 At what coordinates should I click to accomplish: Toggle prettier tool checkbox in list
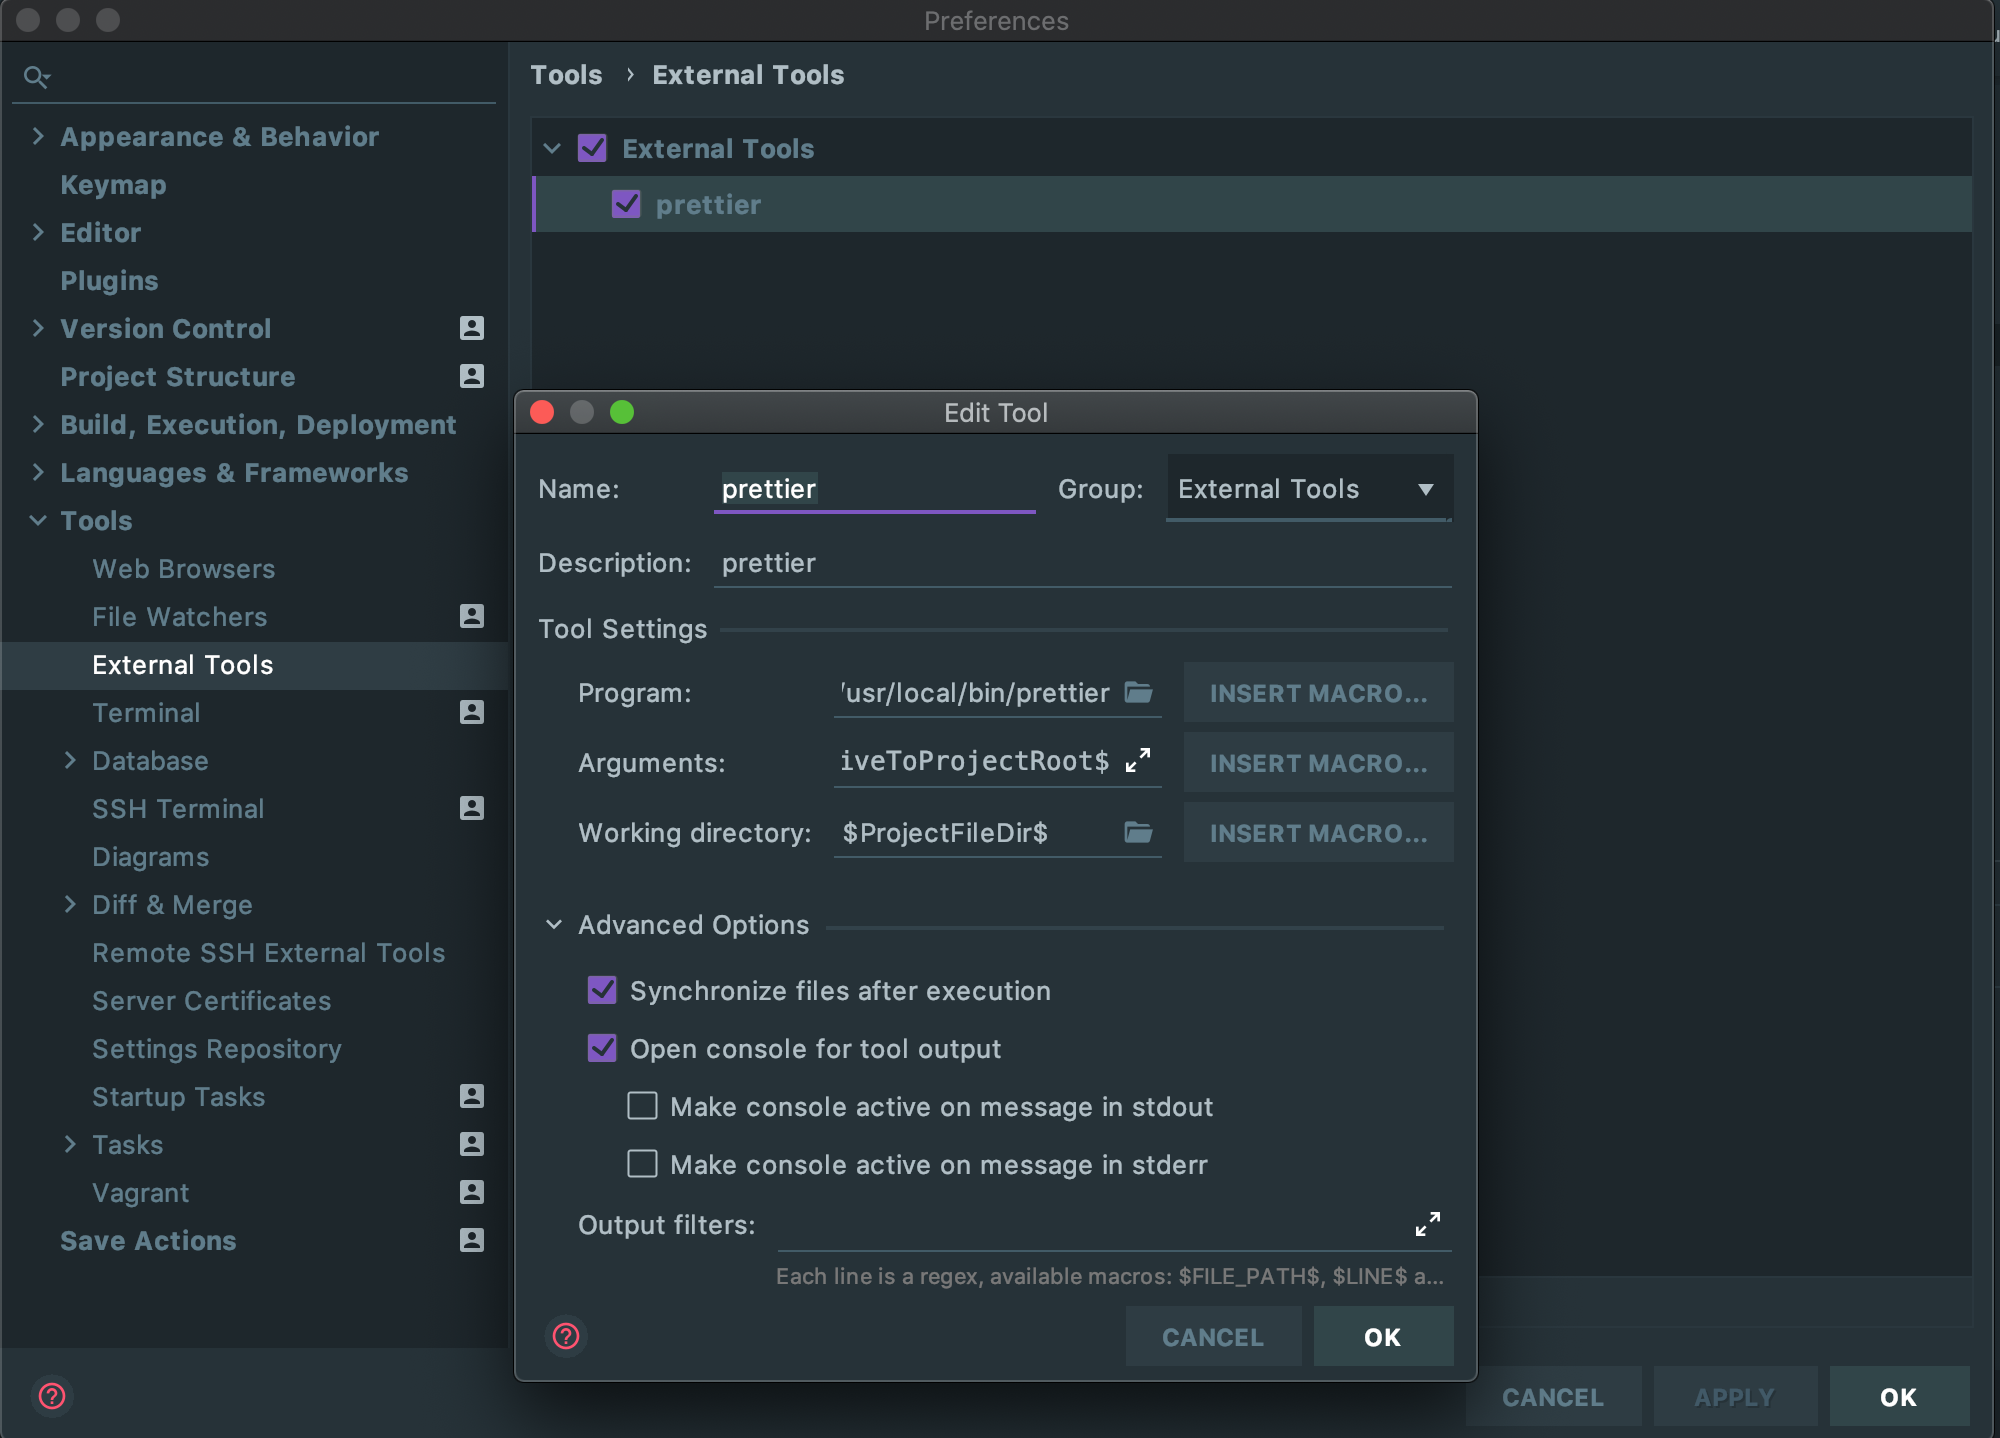(626, 204)
